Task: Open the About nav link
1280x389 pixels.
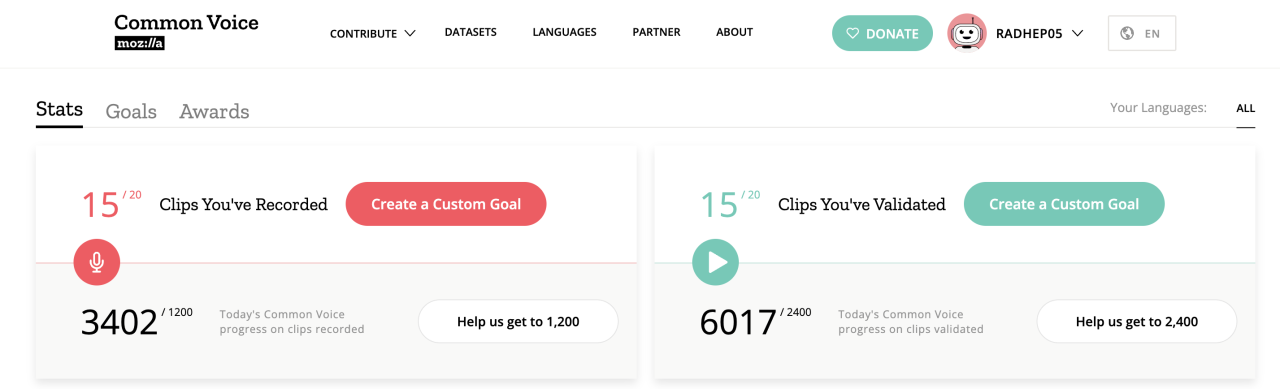Action: click(x=734, y=32)
